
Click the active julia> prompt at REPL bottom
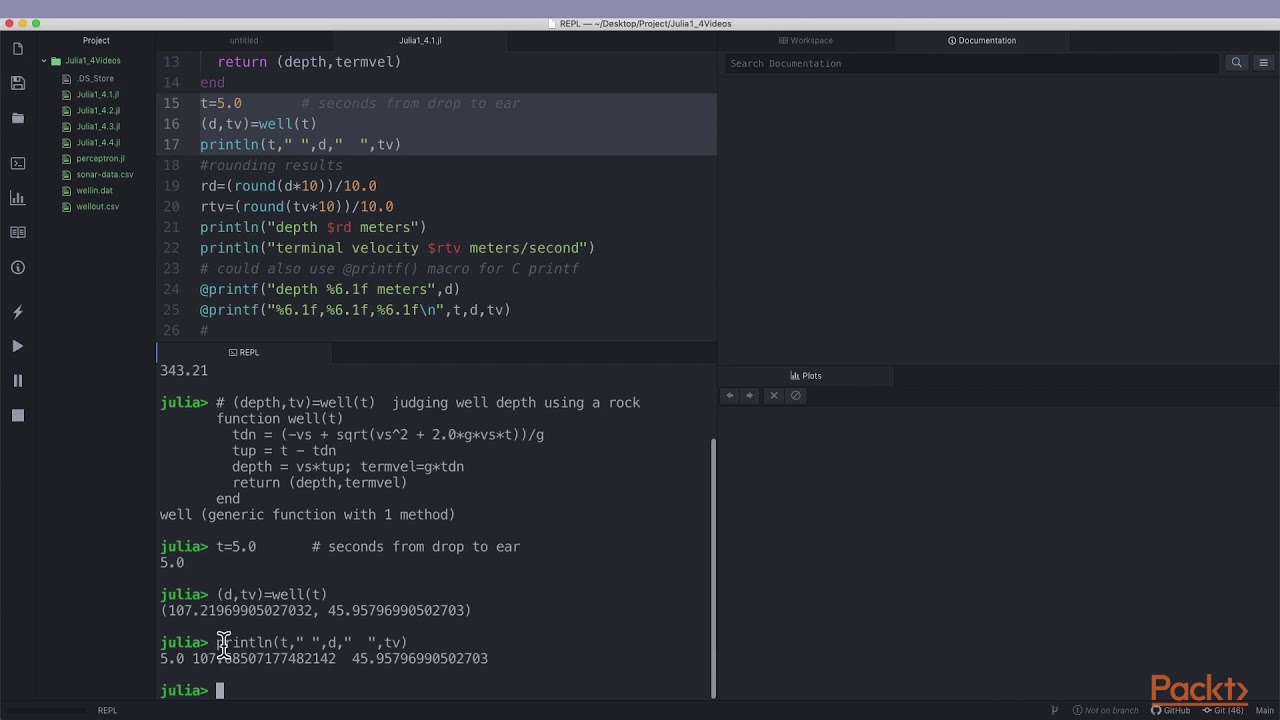[x=184, y=690]
